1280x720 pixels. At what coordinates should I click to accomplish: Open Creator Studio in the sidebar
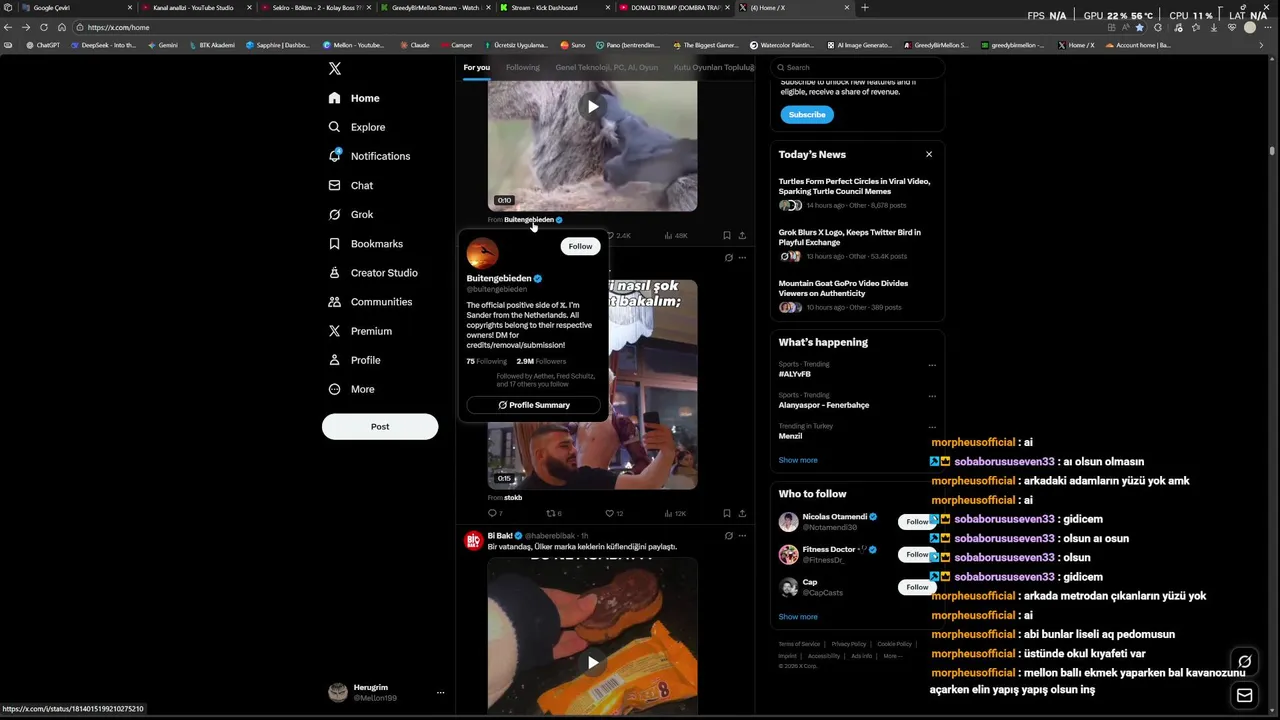click(x=373, y=272)
